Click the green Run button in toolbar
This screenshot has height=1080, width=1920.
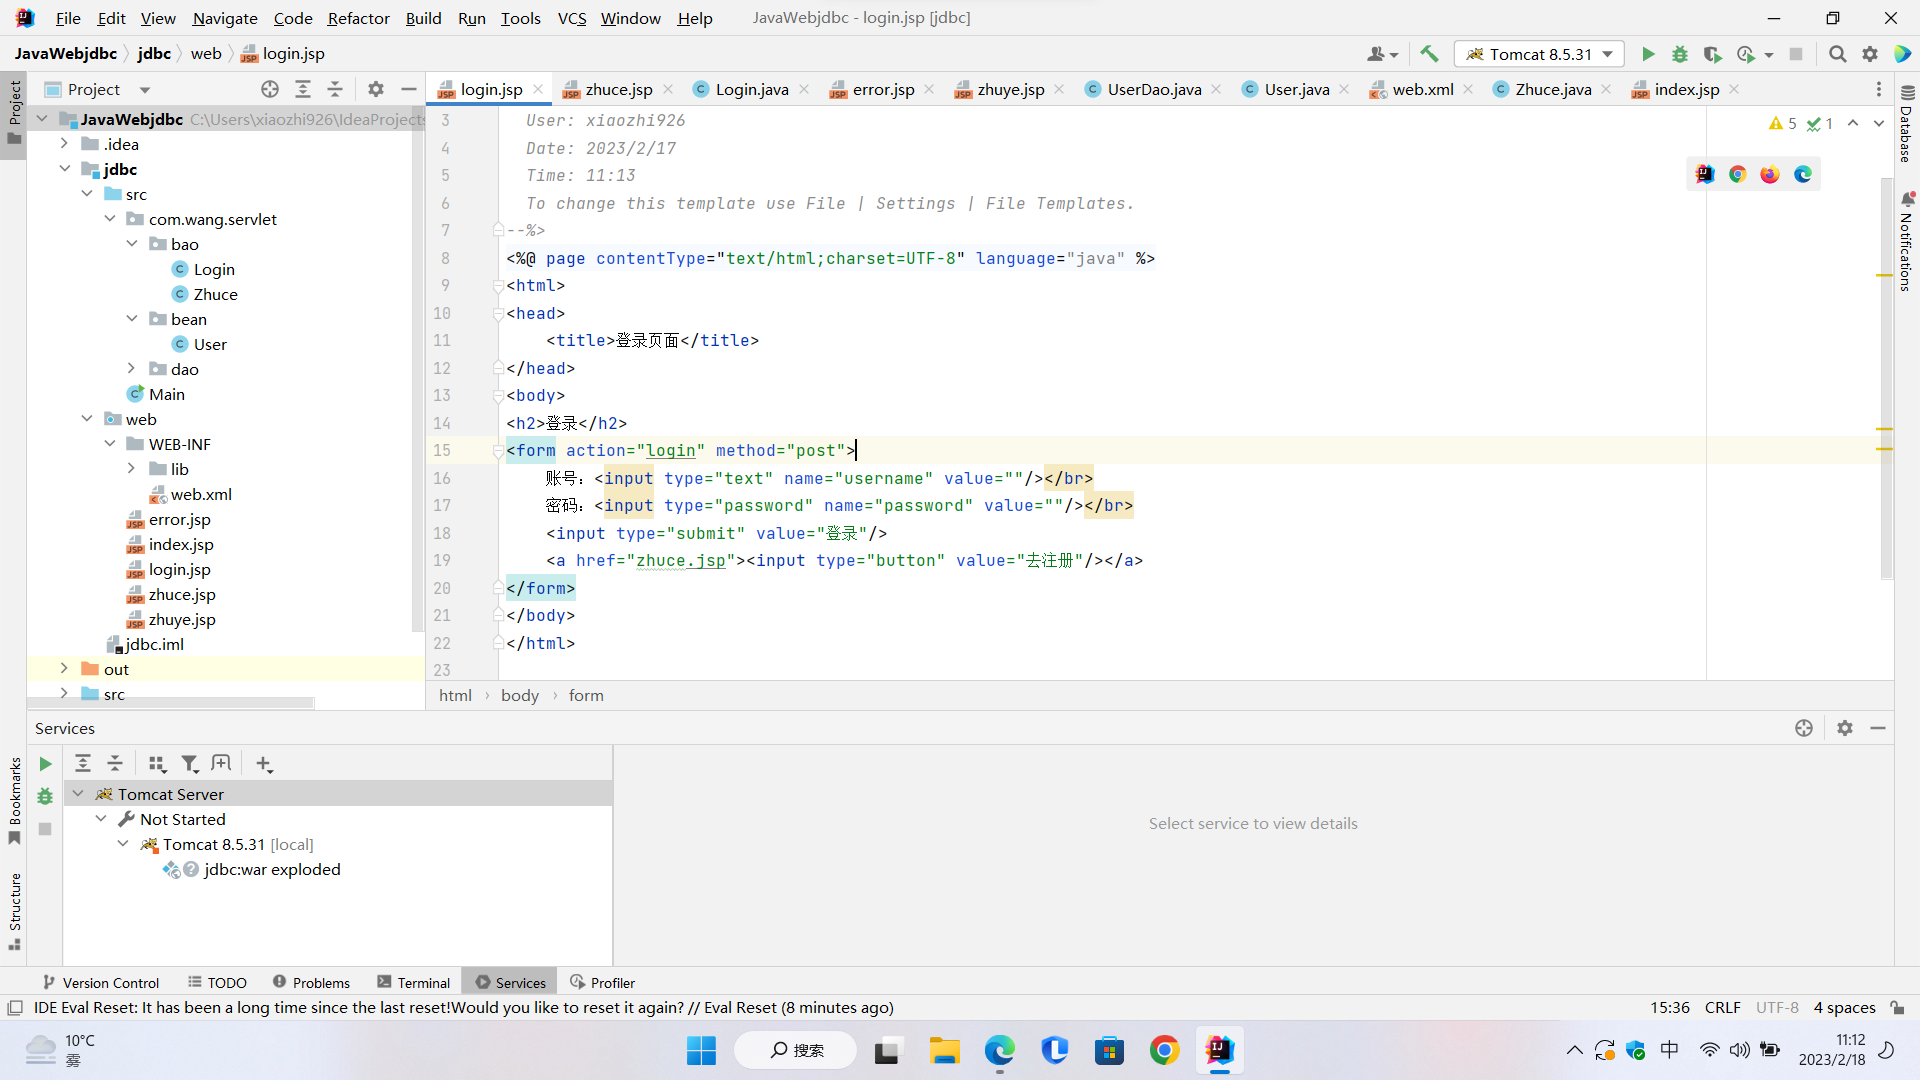pos(1648,54)
